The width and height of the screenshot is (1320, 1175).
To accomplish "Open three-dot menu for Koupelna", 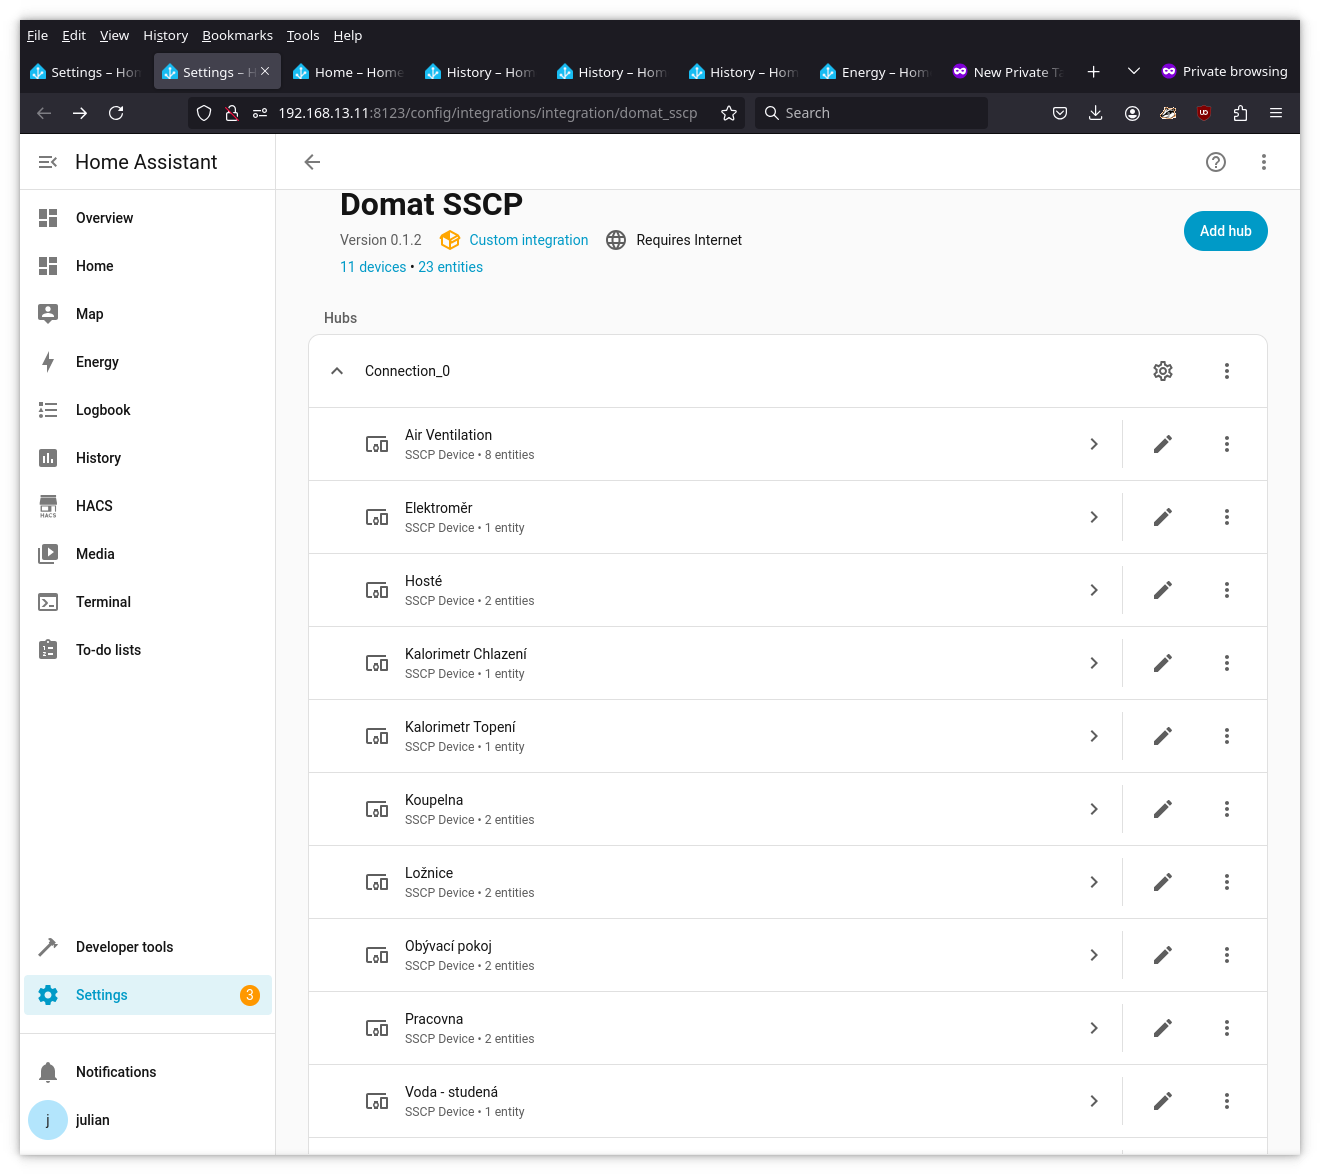I will pos(1227,809).
